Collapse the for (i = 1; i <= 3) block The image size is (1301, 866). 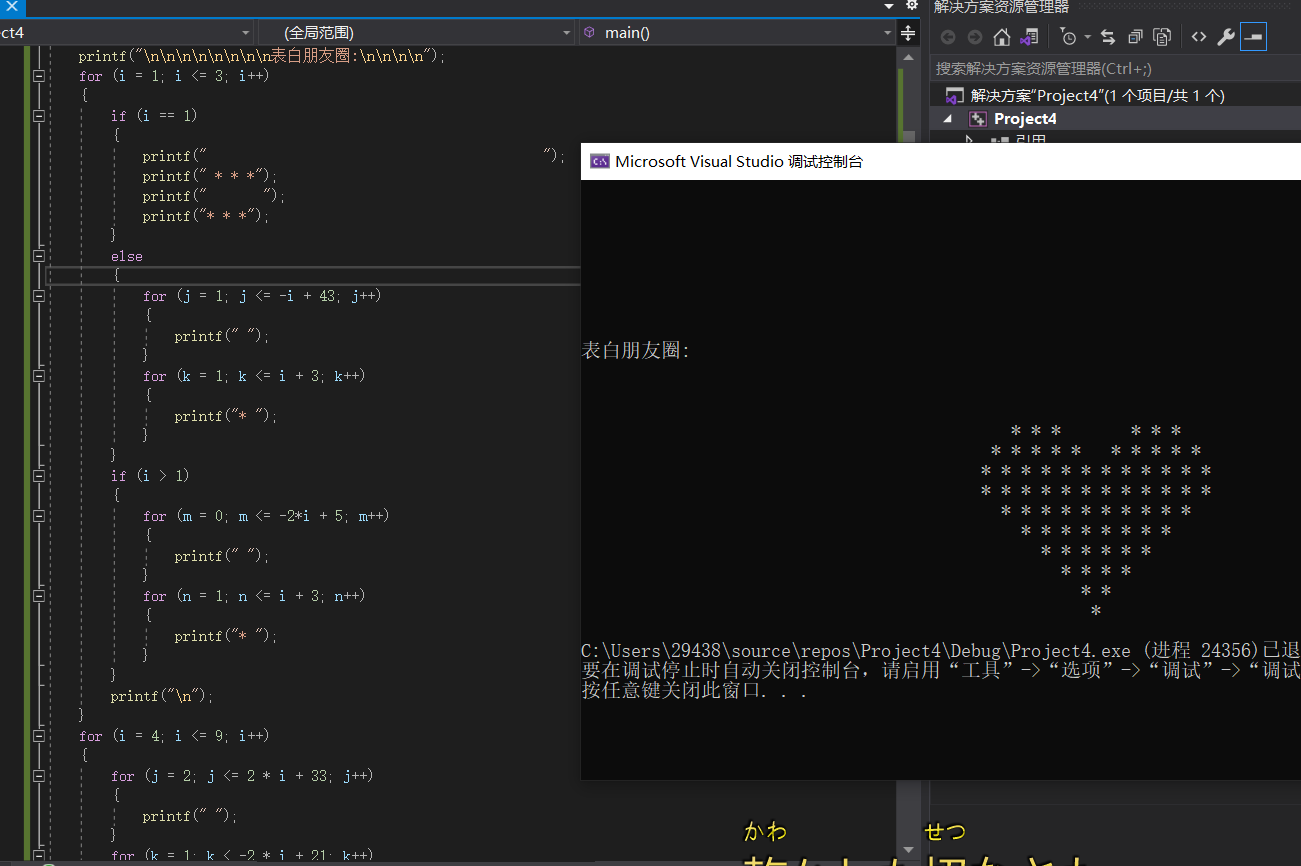click(x=39, y=76)
